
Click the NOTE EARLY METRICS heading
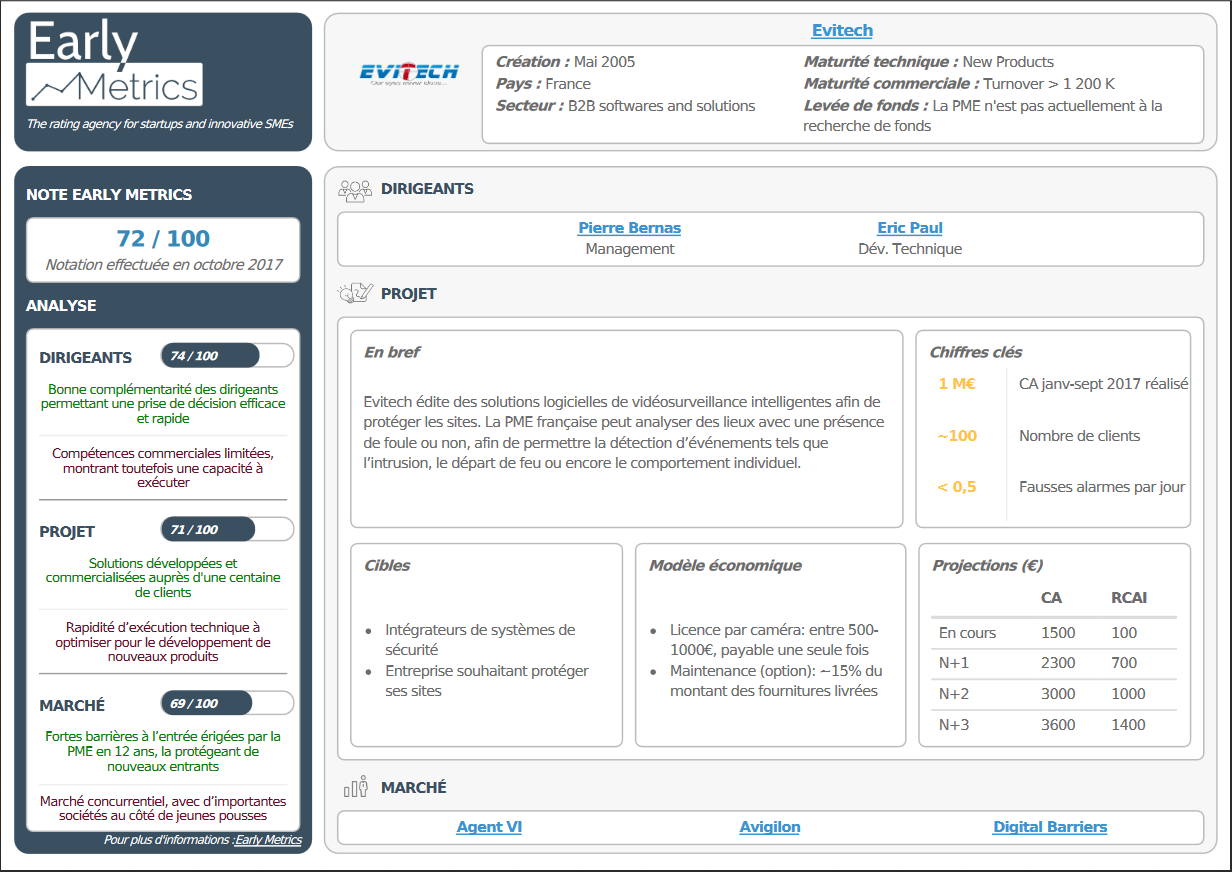[x=109, y=195]
